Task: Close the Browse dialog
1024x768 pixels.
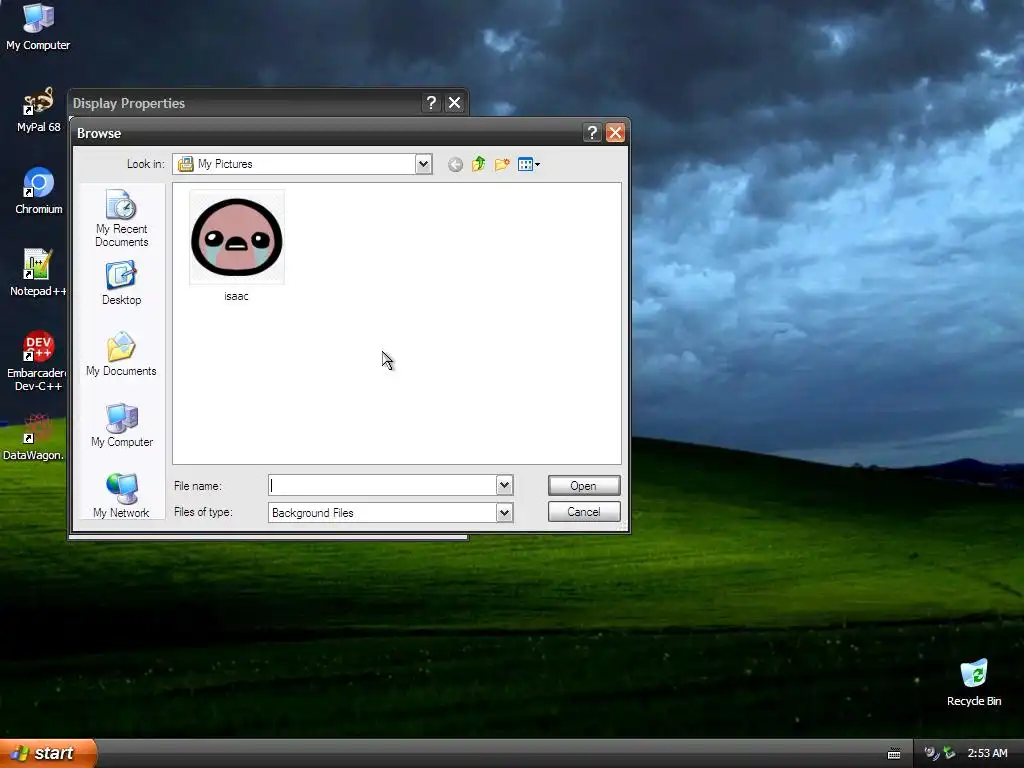Action: point(615,133)
